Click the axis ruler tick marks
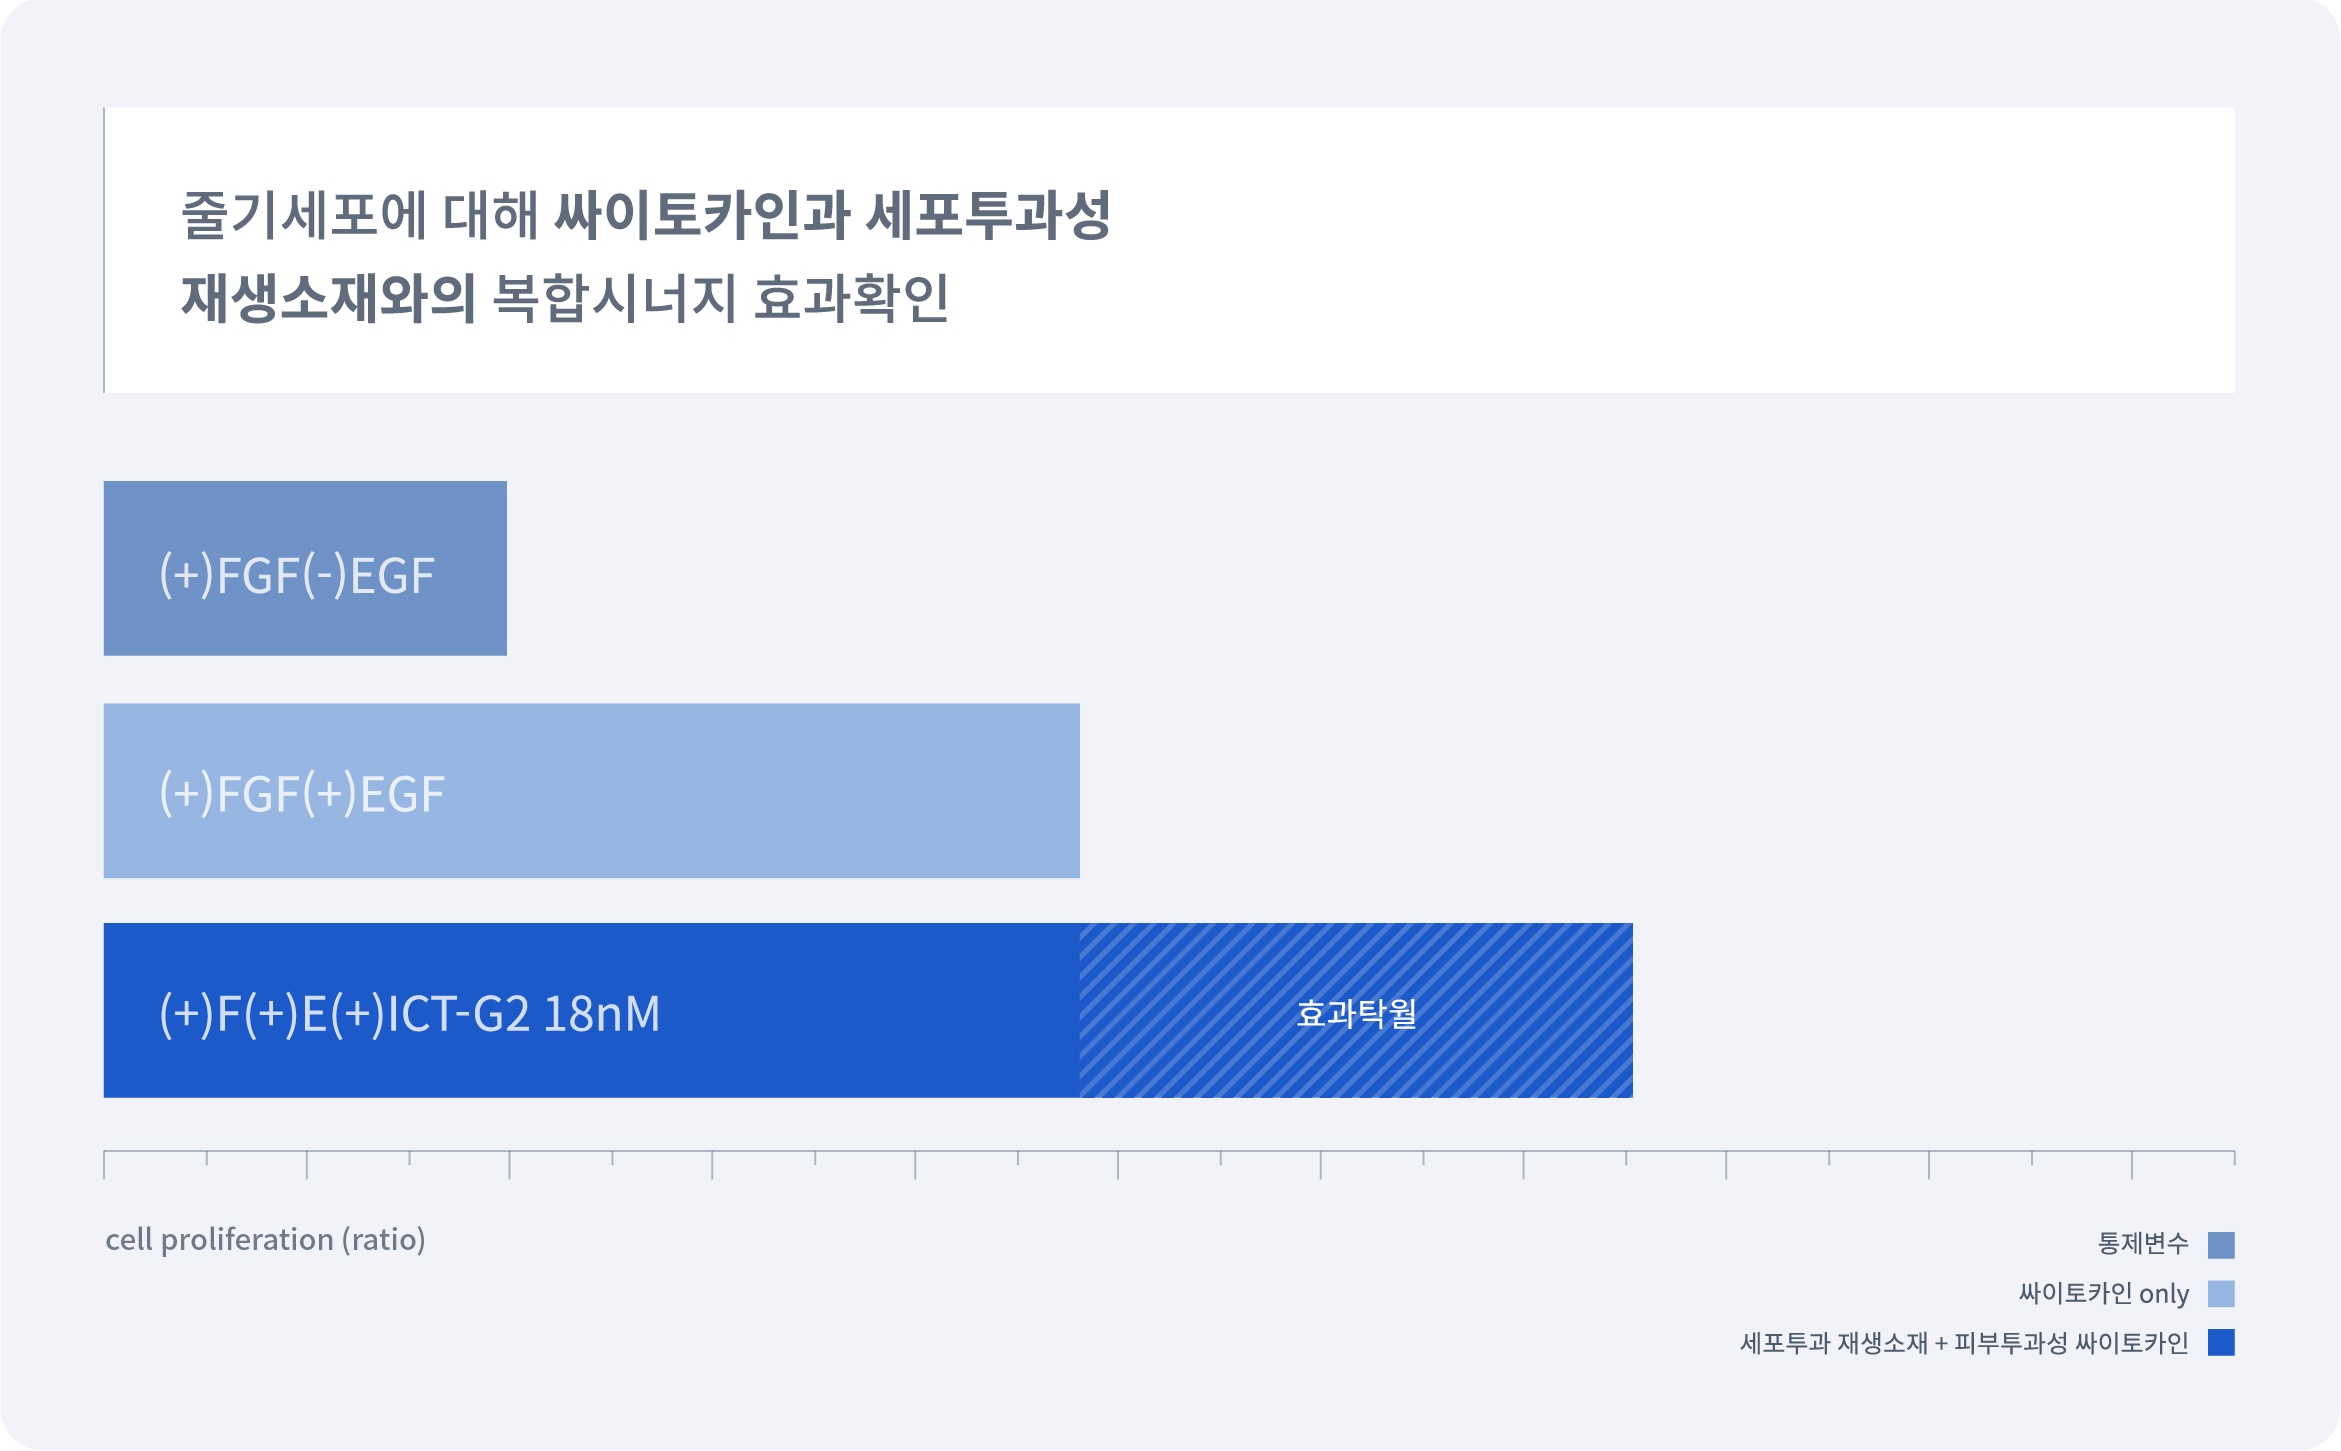2341x1451 pixels. (1169, 1164)
